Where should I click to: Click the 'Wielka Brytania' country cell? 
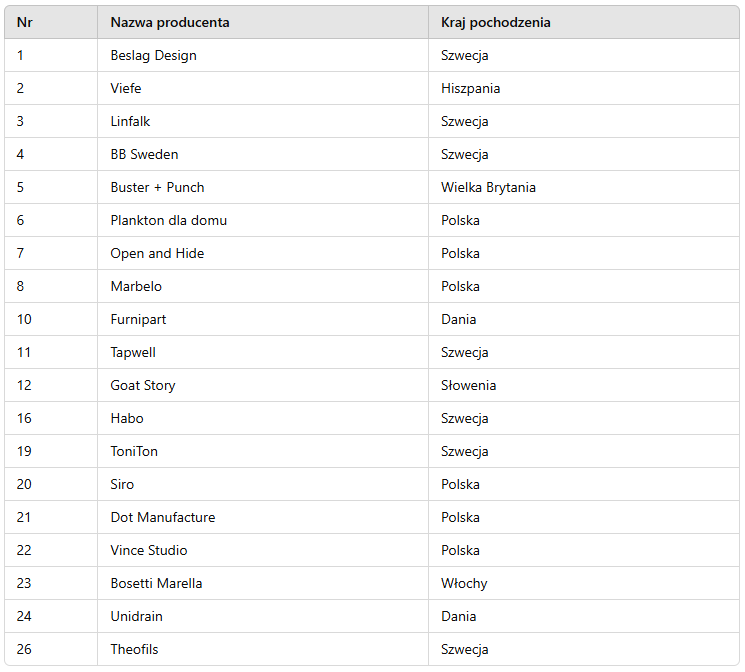tap(488, 187)
